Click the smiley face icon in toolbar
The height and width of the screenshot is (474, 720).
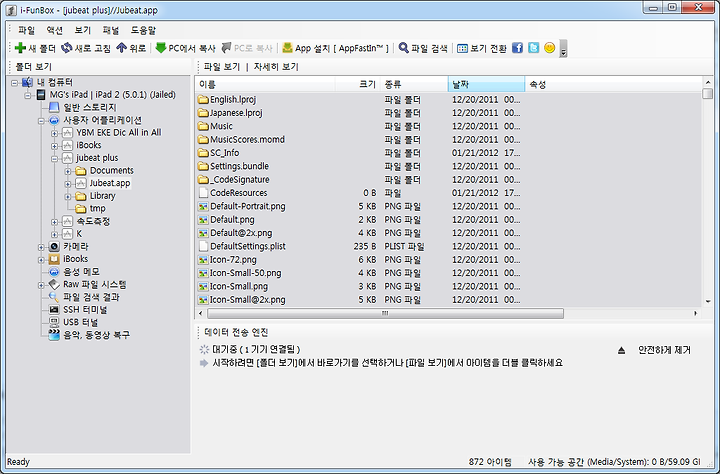pyautogui.click(x=550, y=48)
